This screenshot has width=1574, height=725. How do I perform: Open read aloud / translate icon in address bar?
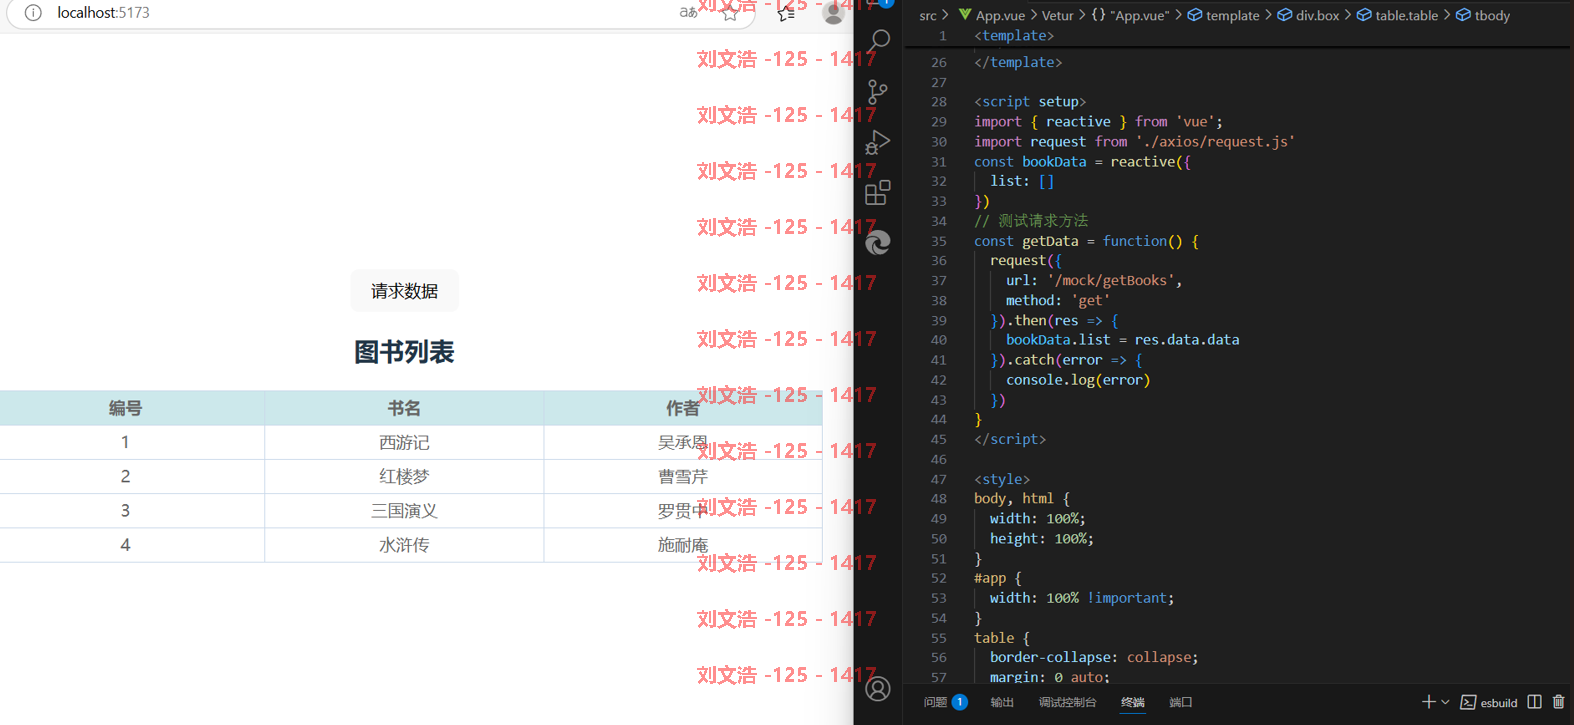(x=688, y=13)
